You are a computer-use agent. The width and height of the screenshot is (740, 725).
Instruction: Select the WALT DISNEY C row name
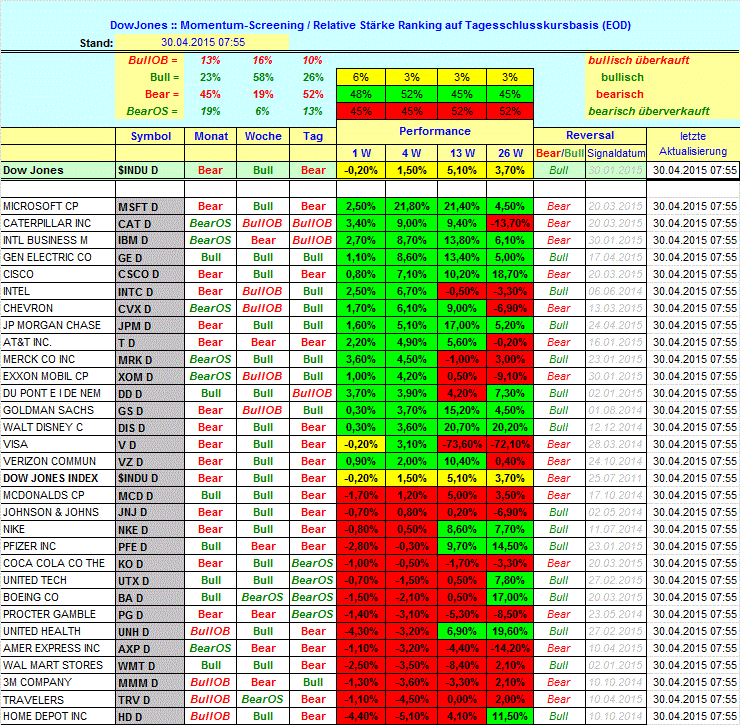point(43,427)
